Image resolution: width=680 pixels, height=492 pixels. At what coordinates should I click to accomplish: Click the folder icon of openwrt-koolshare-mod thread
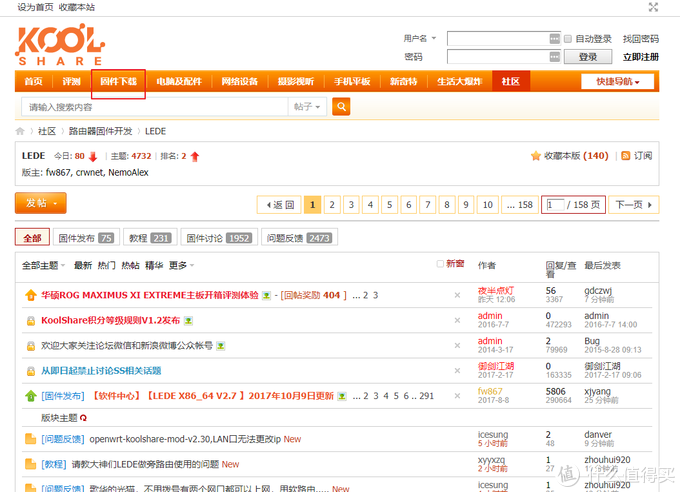coord(31,439)
